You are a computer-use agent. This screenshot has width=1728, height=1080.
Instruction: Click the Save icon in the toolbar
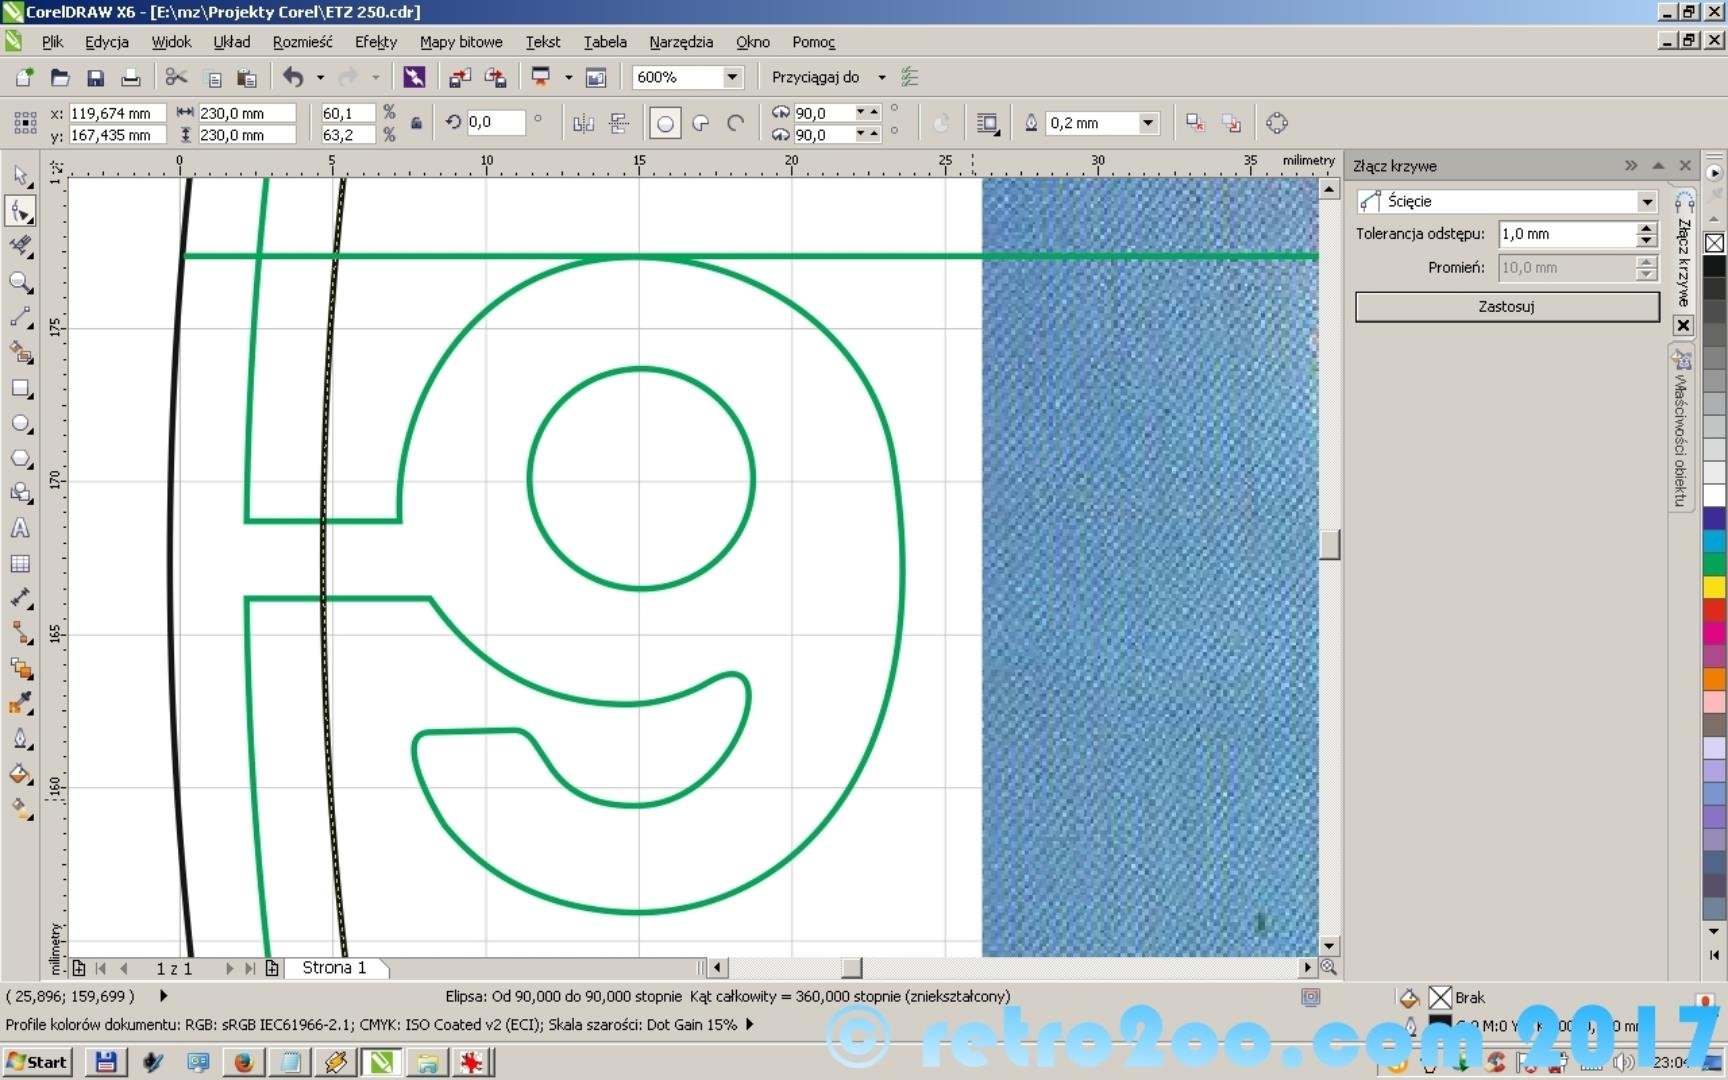(95, 78)
